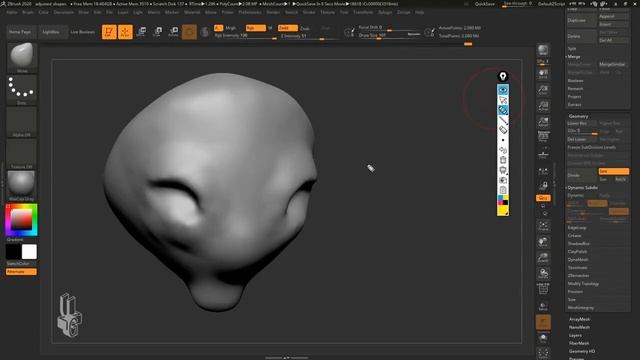Expand the ZRemesher section
The width and height of the screenshot is (640, 360).
(x=578, y=276)
